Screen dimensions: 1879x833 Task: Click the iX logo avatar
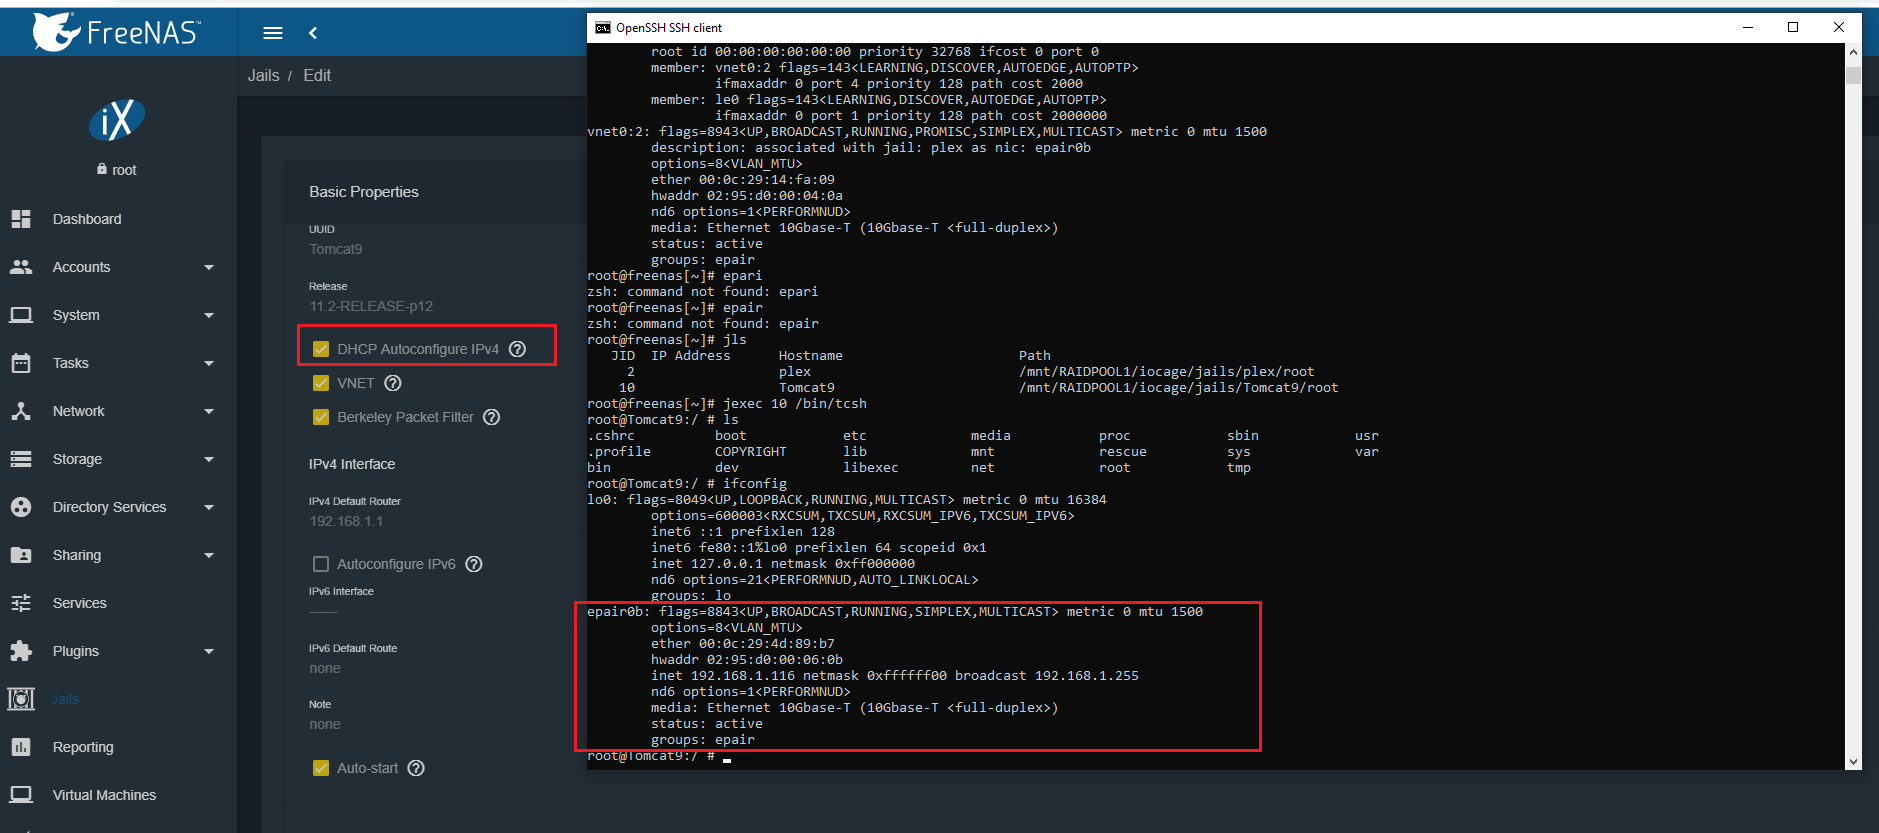coord(118,120)
